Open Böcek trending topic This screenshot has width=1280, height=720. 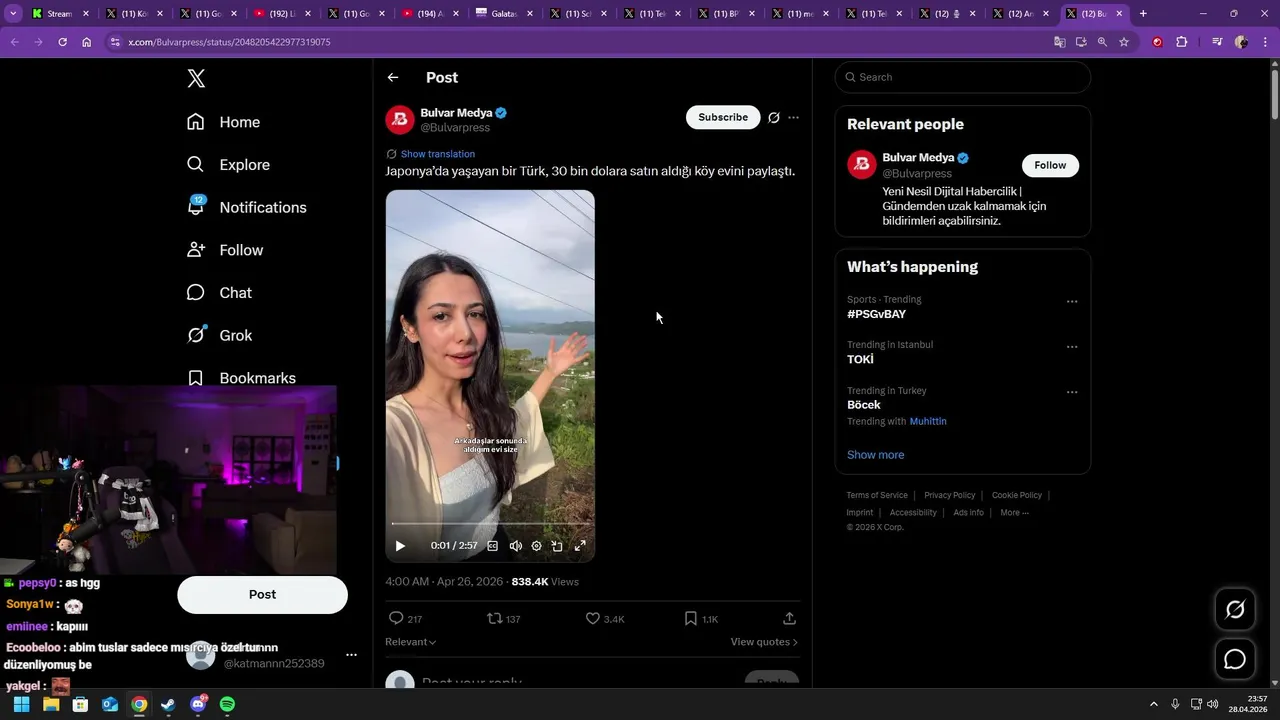coord(864,405)
